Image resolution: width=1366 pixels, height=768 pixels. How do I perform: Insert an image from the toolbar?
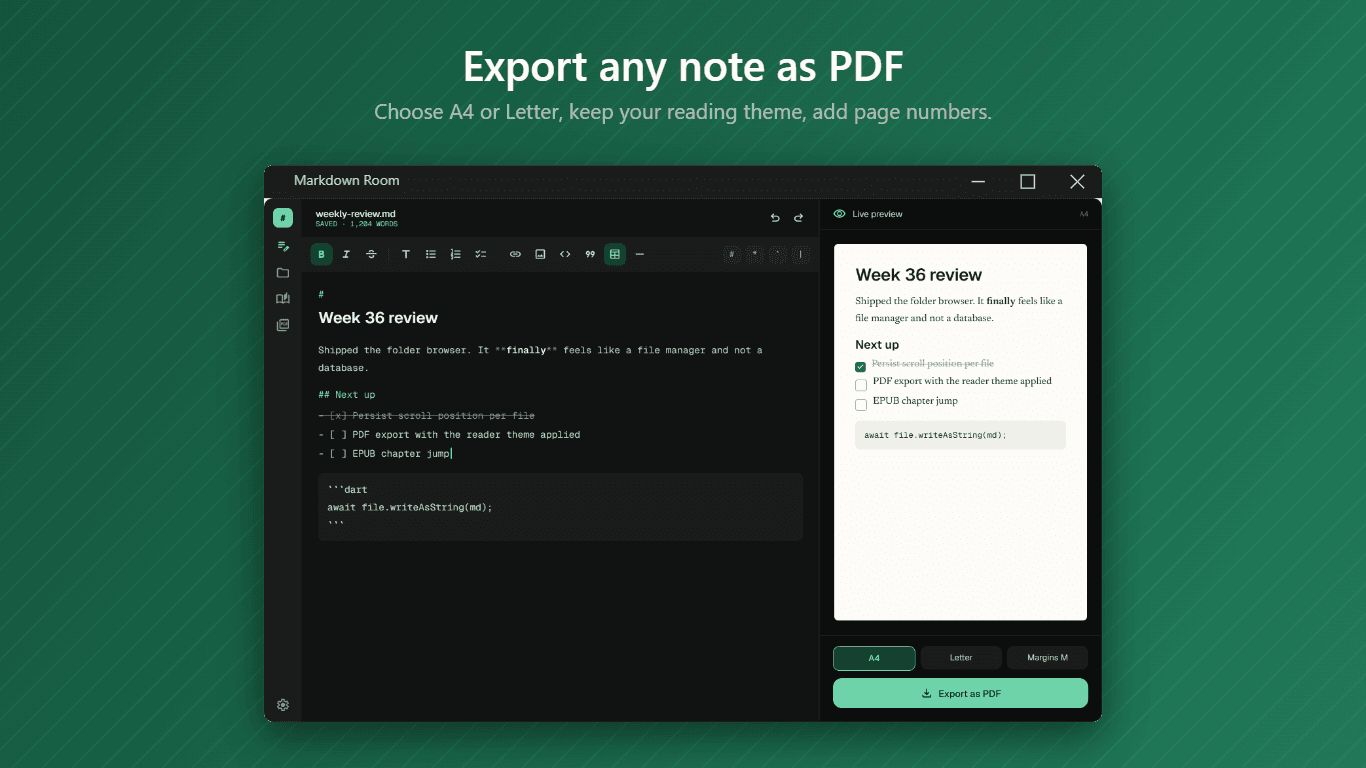pos(540,254)
